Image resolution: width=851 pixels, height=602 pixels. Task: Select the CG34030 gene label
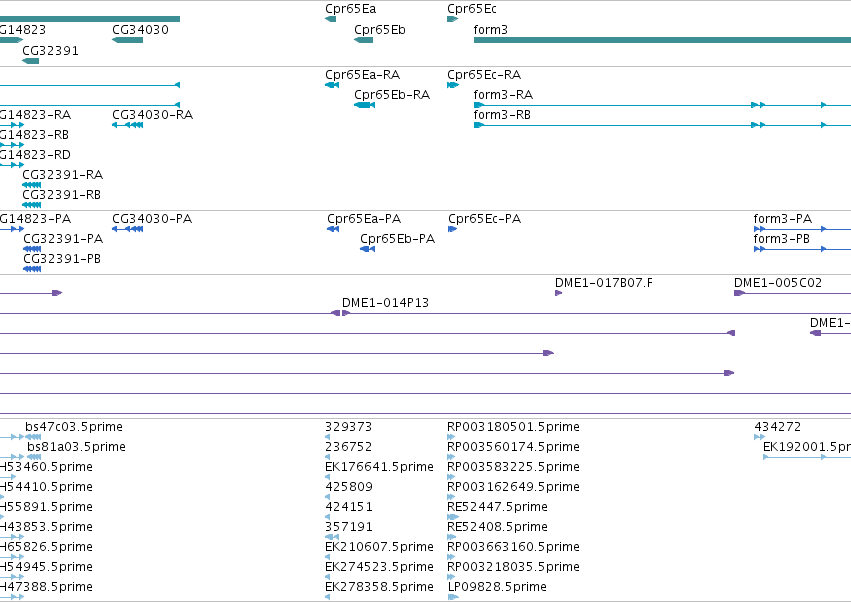[x=141, y=30]
